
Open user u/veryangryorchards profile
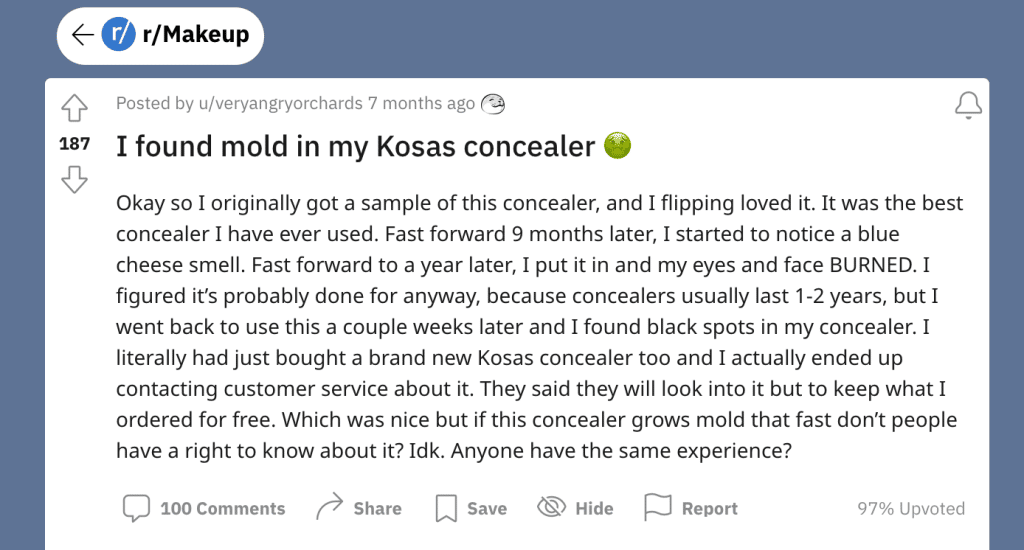coord(280,103)
